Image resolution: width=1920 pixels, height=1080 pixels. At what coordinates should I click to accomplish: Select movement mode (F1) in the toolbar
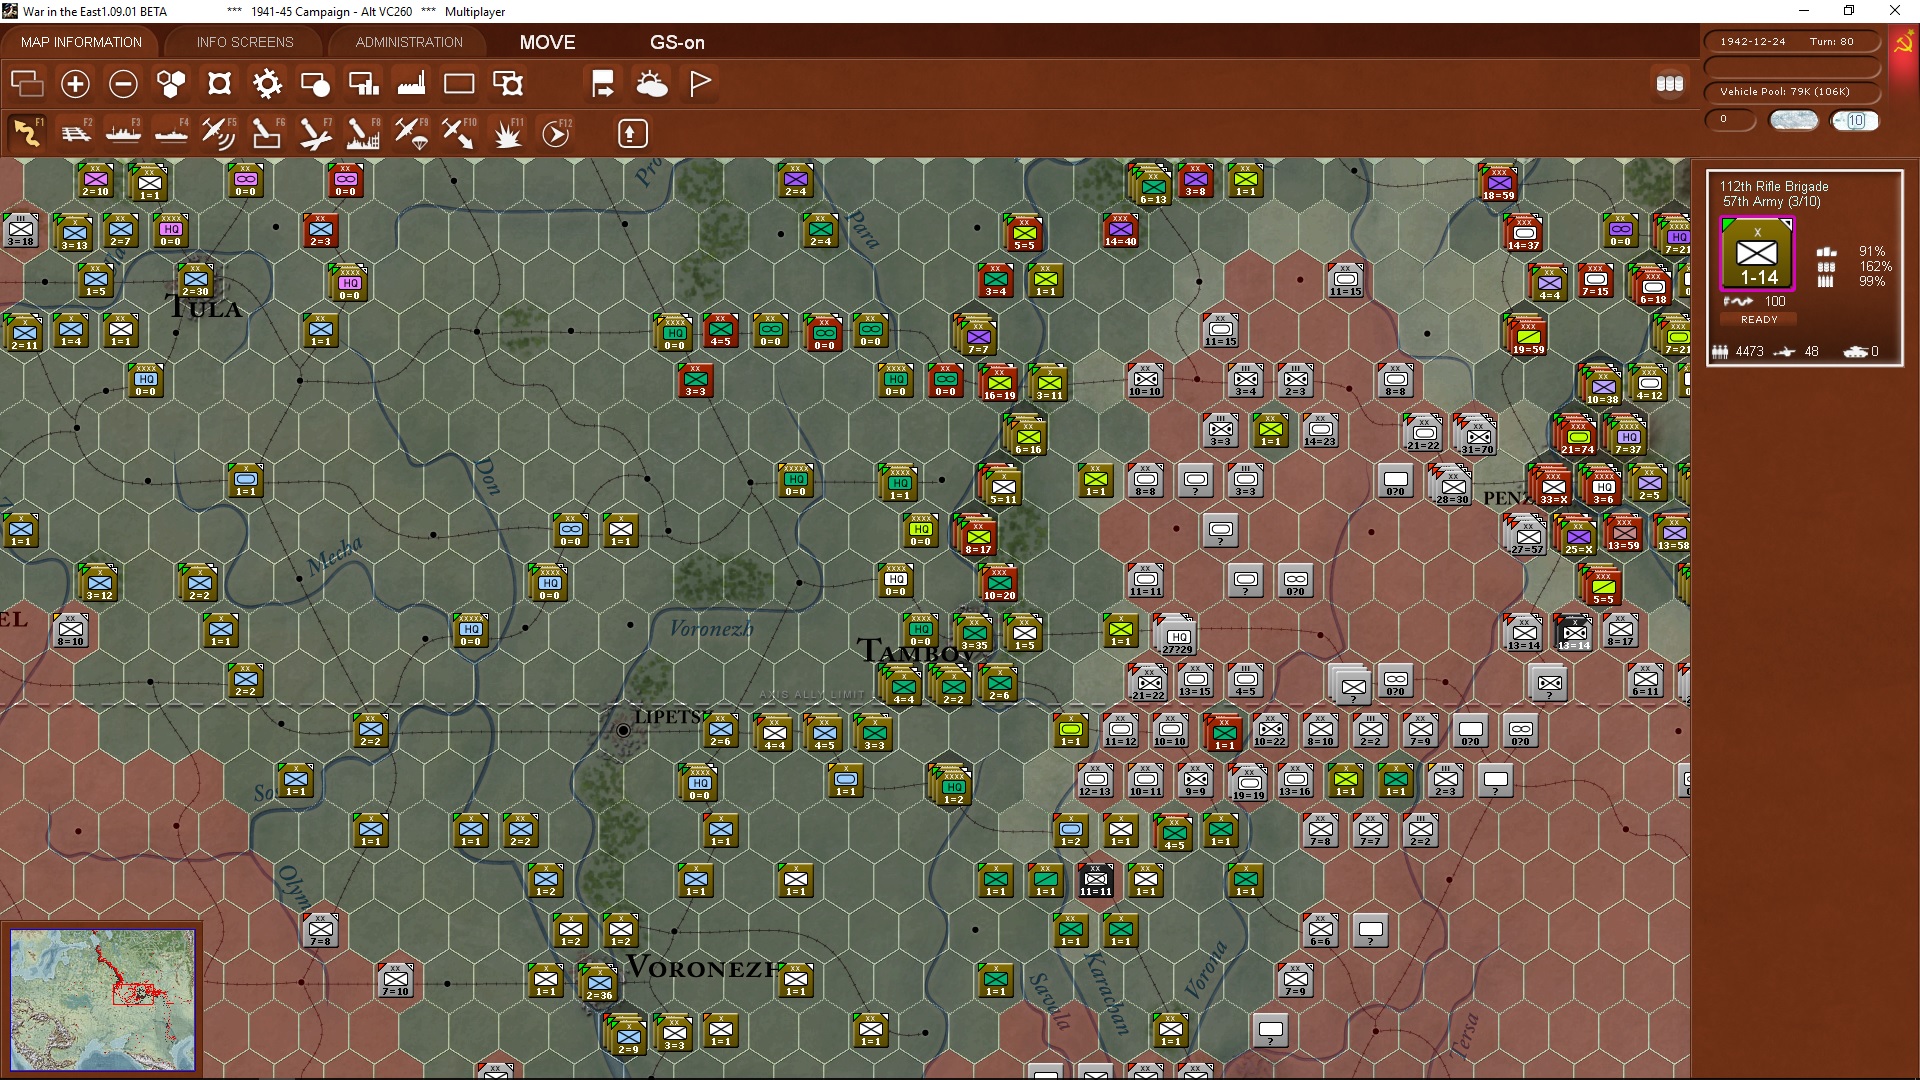pos(27,133)
